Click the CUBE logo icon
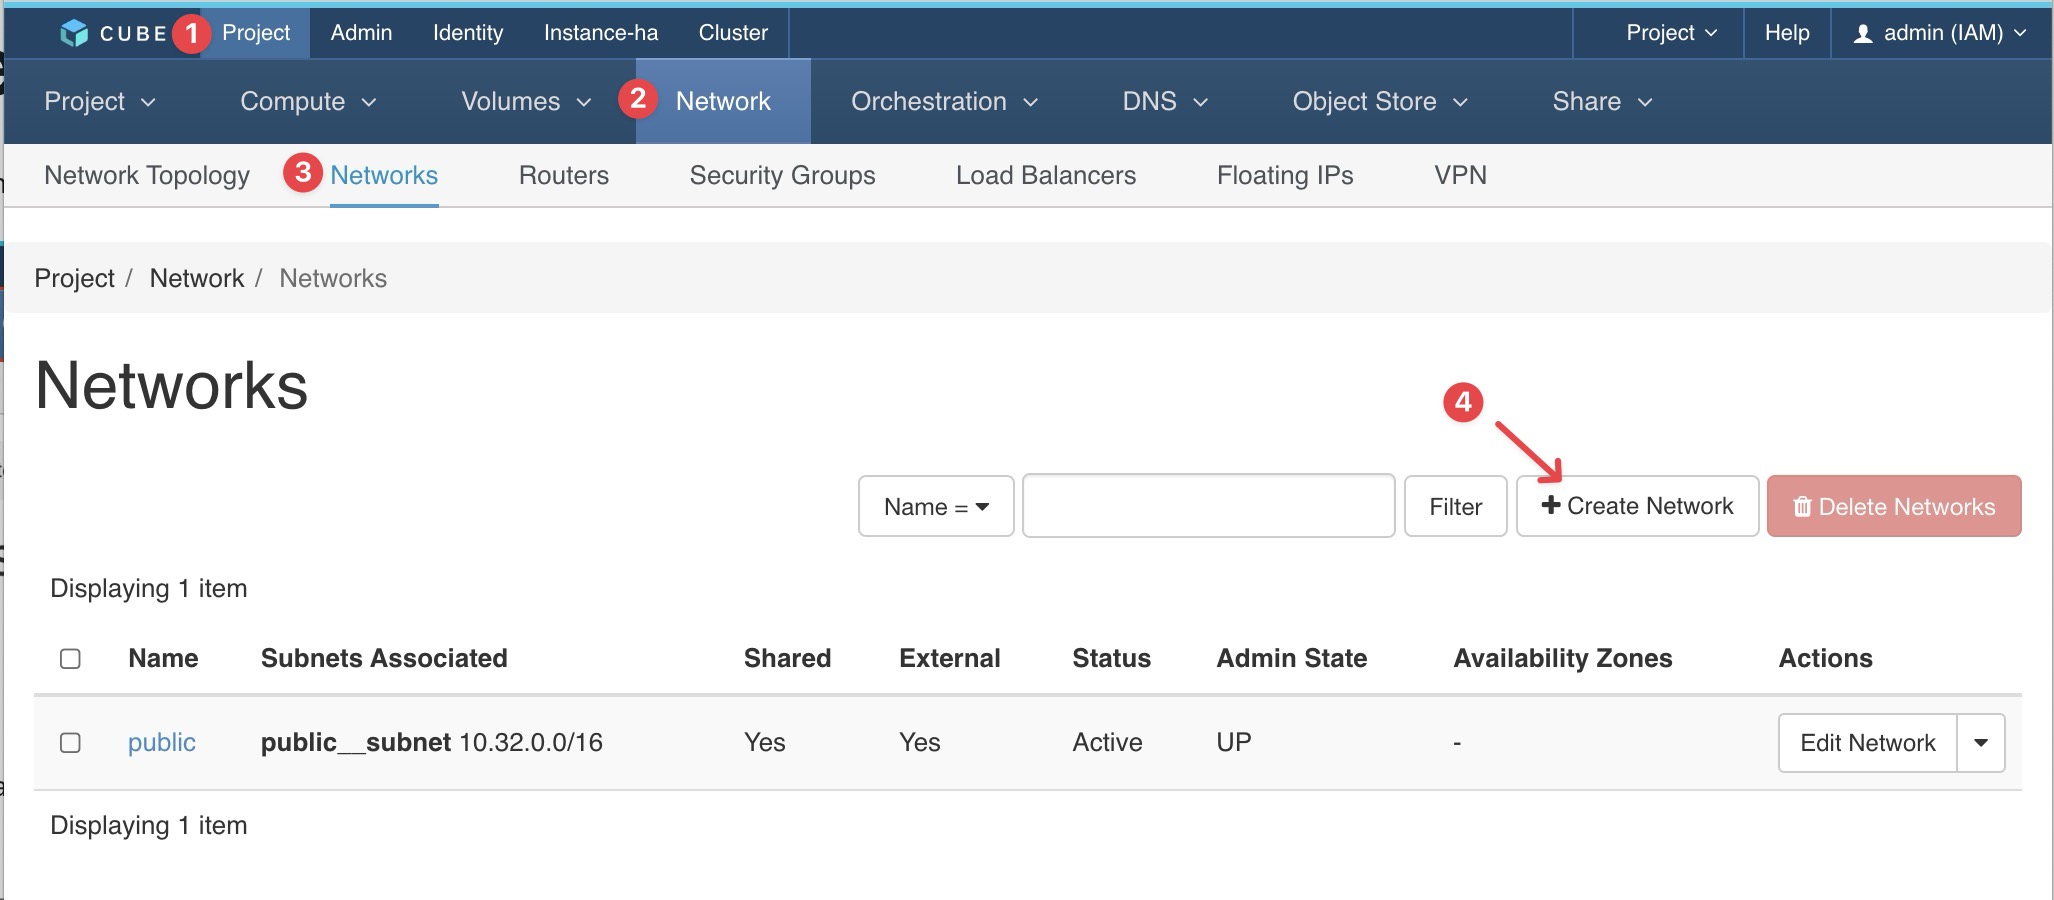Screen dimensions: 2054x900 74,33
